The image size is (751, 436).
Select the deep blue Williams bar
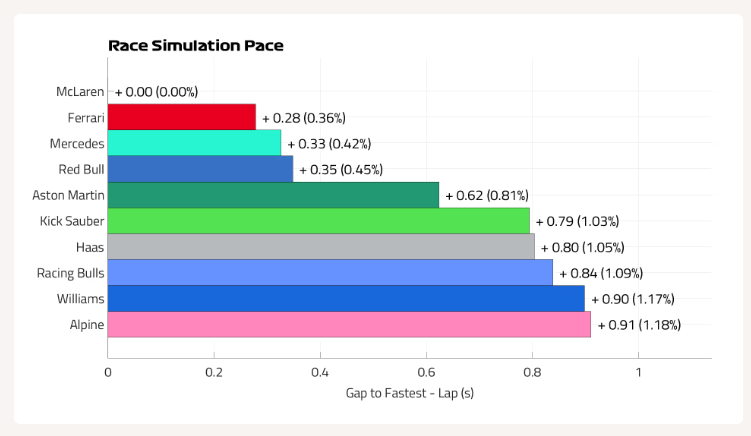pyautogui.click(x=346, y=298)
